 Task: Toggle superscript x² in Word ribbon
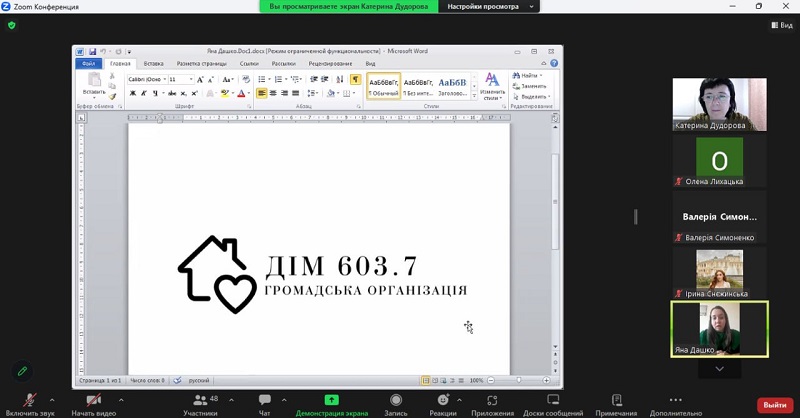point(194,93)
